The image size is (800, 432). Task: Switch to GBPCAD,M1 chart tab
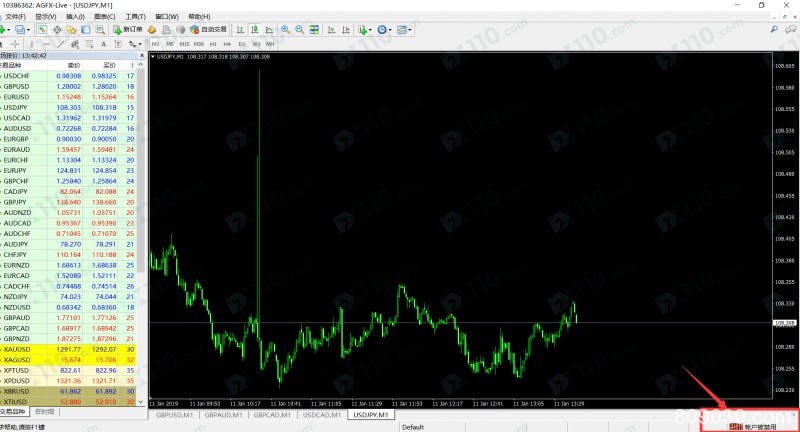point(272,415)
